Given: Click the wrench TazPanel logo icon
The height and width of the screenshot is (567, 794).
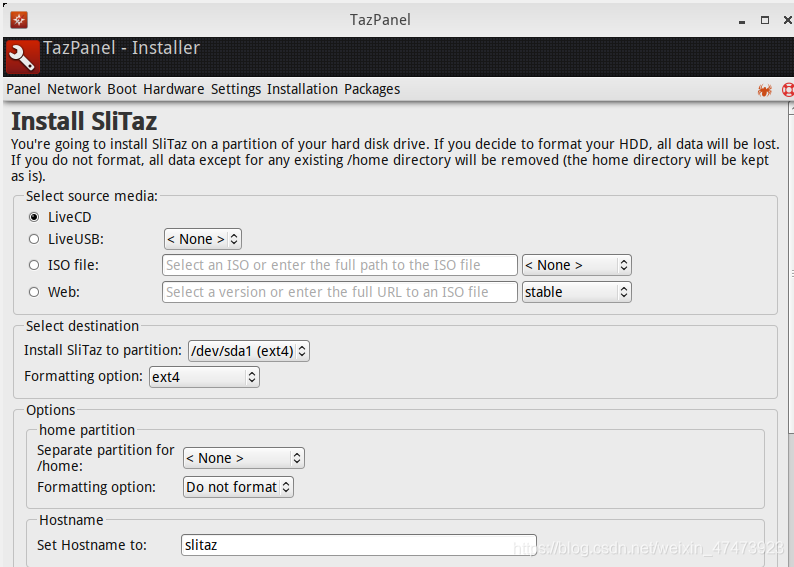Looking at the screenshot, I should click(22, 57).
